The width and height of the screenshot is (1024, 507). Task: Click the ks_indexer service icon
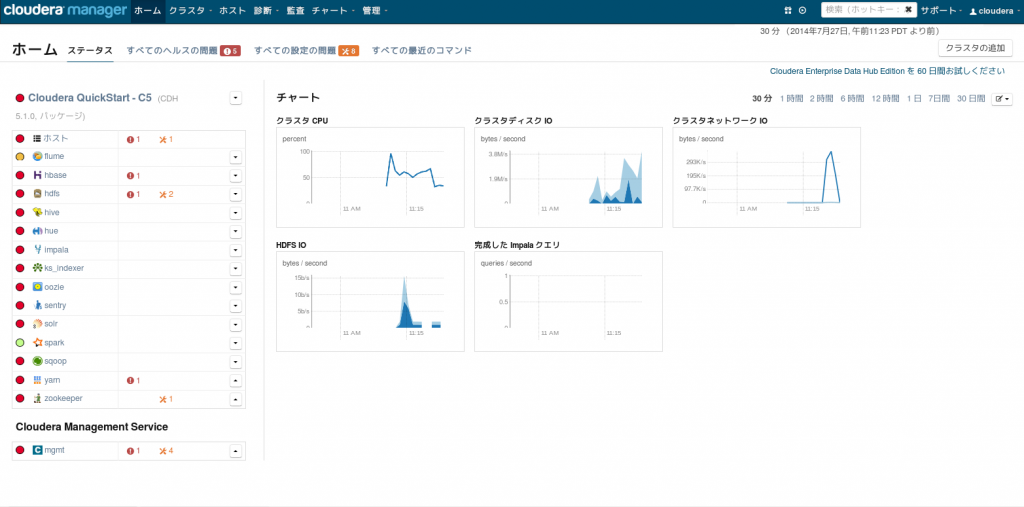[38, 268]
